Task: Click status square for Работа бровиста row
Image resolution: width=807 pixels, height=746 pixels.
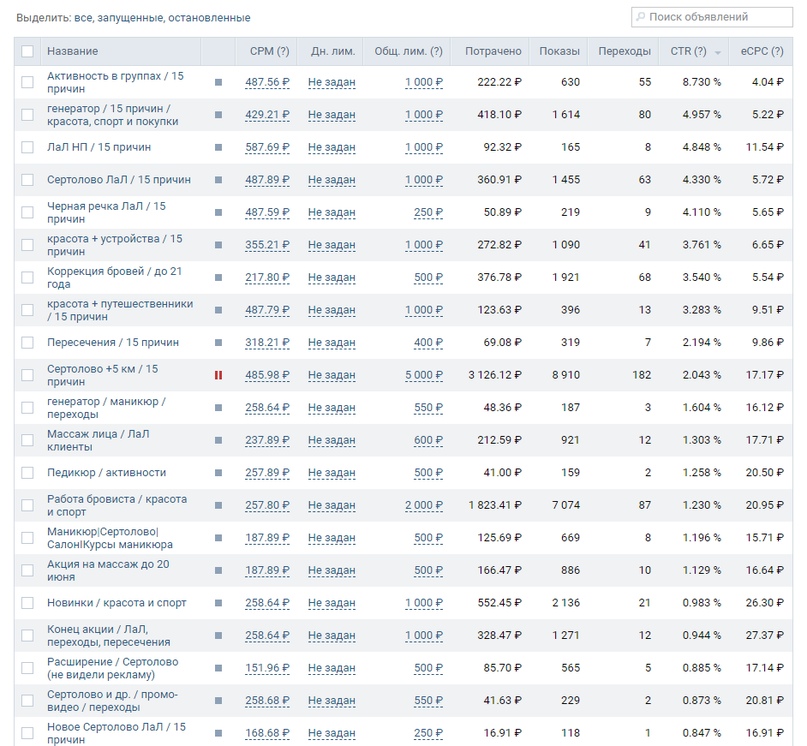Action: [x=218, y=505]
